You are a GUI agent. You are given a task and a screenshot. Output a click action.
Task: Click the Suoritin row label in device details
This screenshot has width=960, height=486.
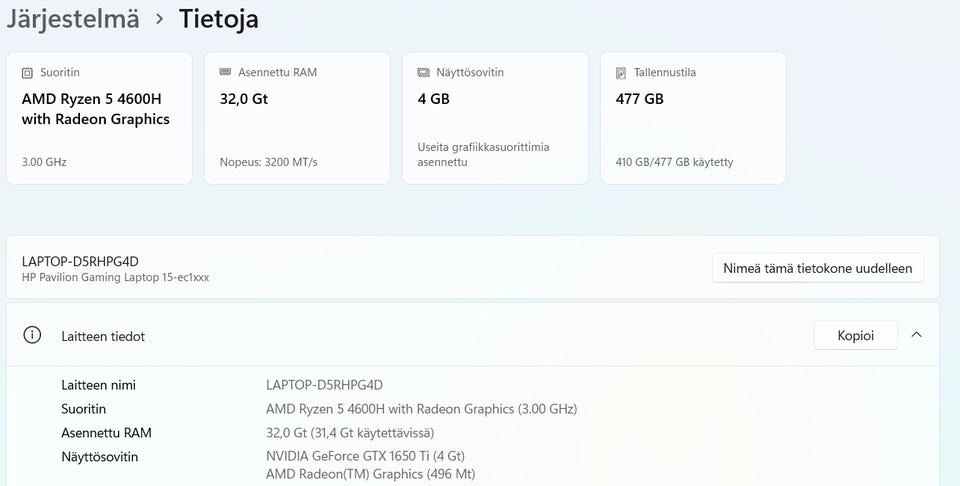[83, 409]
